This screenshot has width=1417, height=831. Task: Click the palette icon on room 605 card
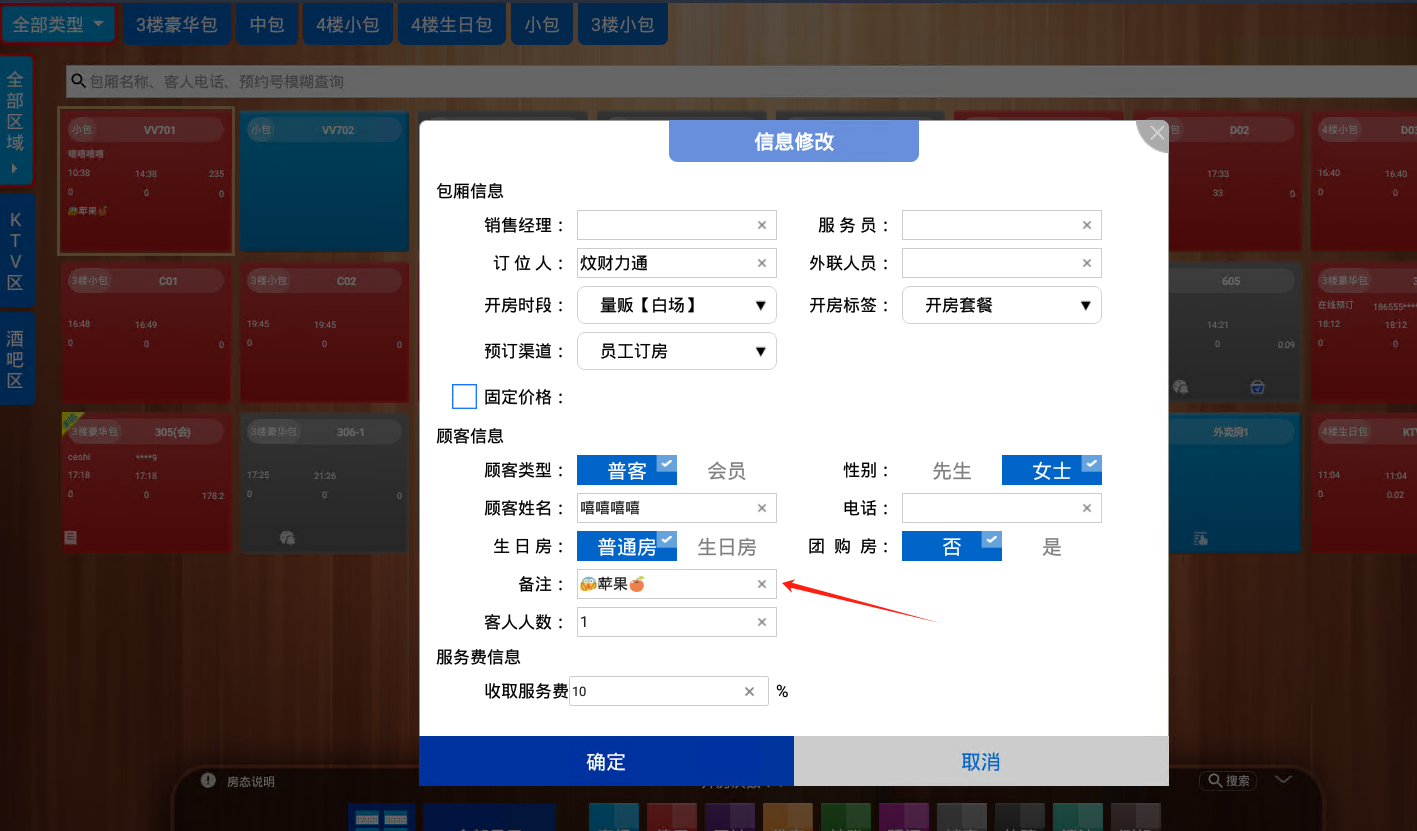point(1180,387)
